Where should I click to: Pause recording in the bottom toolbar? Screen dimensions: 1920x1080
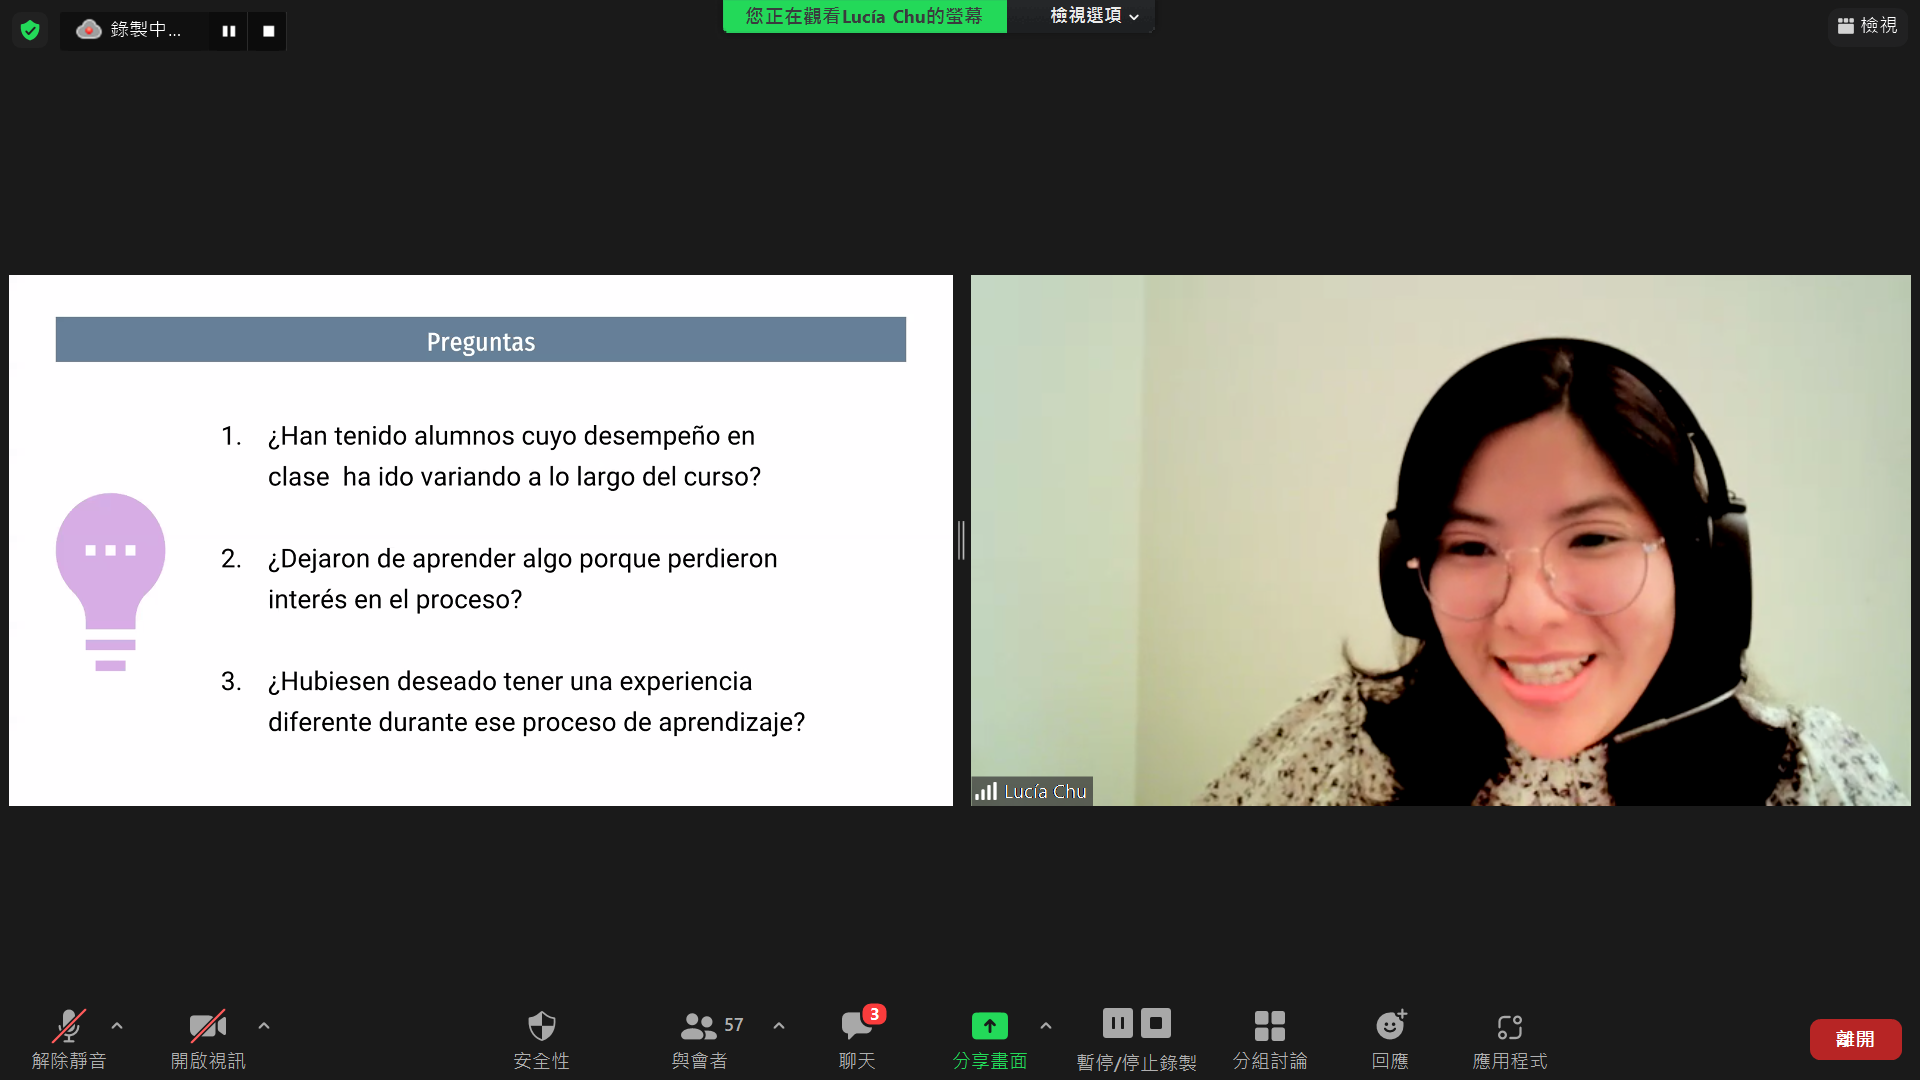(1118, 1023)
